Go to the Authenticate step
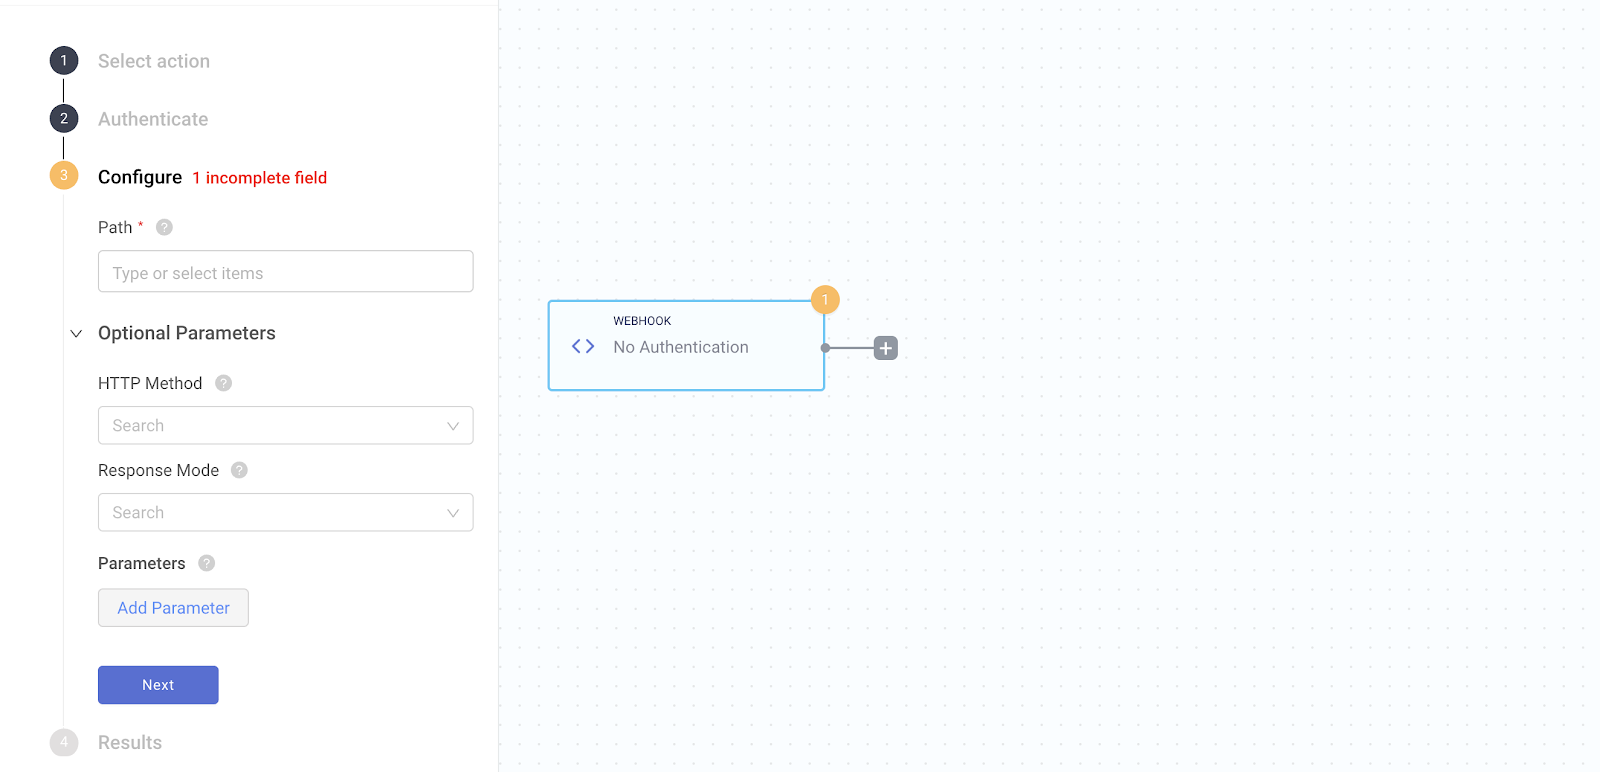The height and width of the screenshot is (772, 1600). 153,119
